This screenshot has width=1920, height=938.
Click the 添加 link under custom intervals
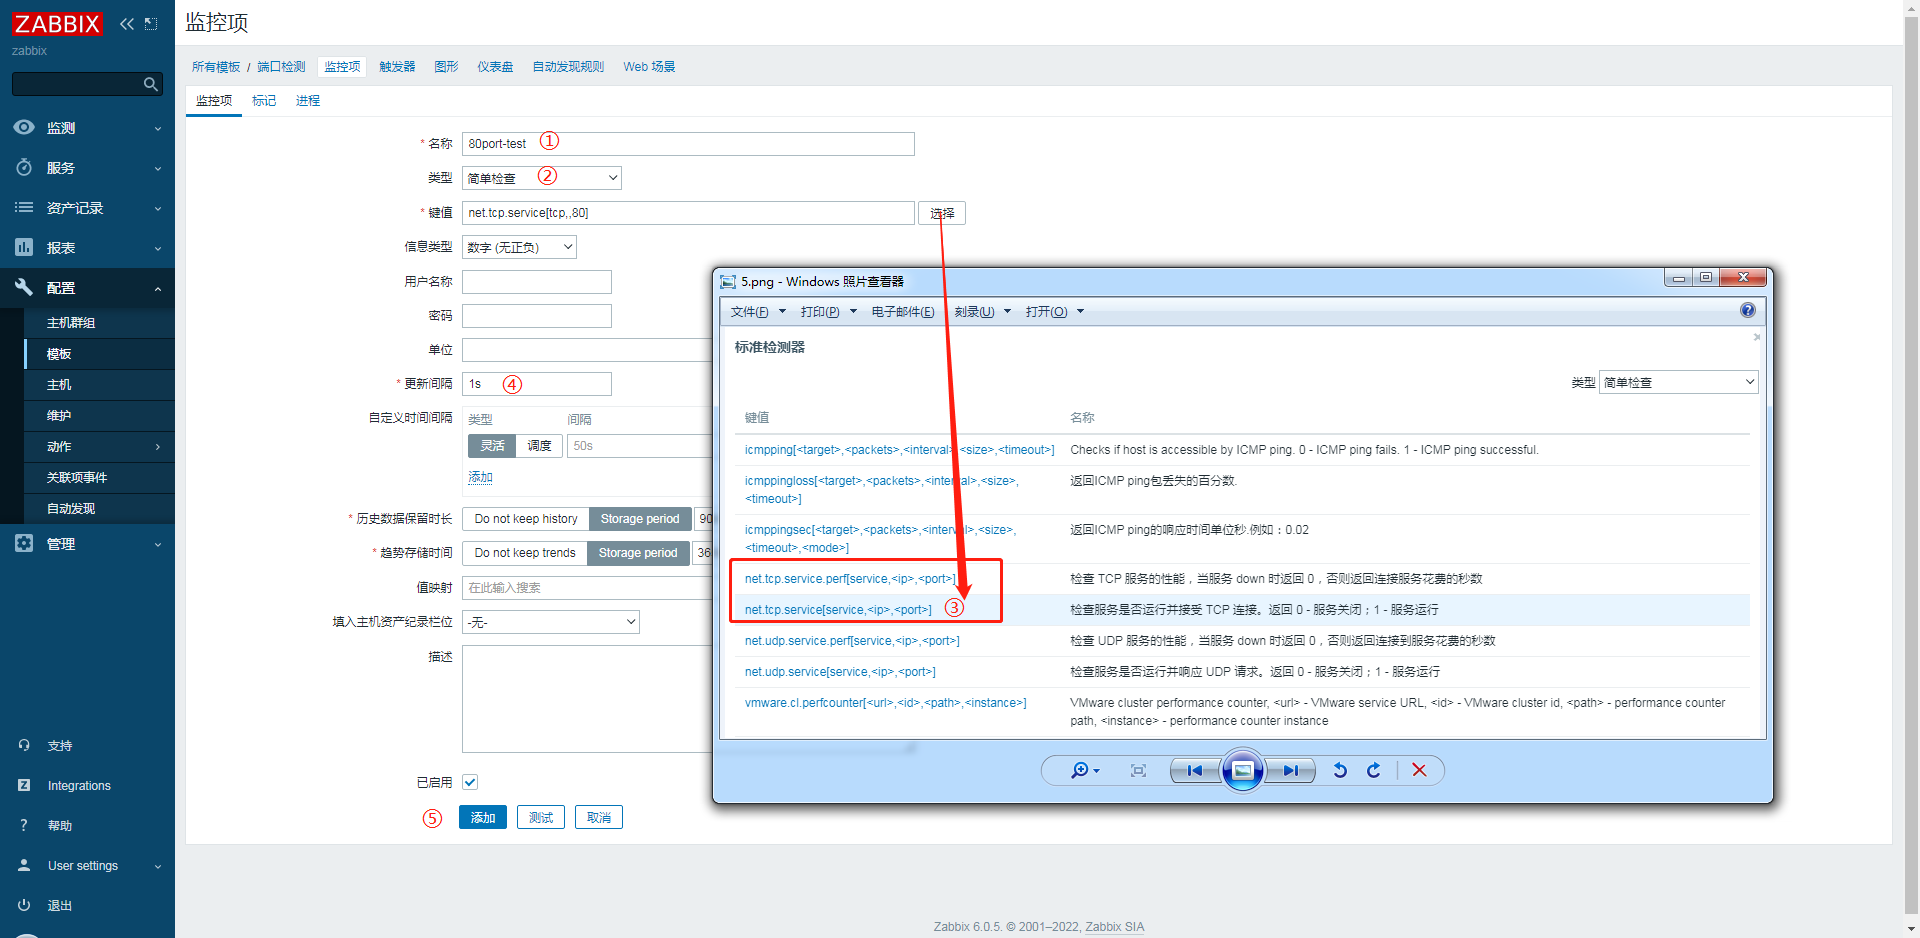click(481, 477)
